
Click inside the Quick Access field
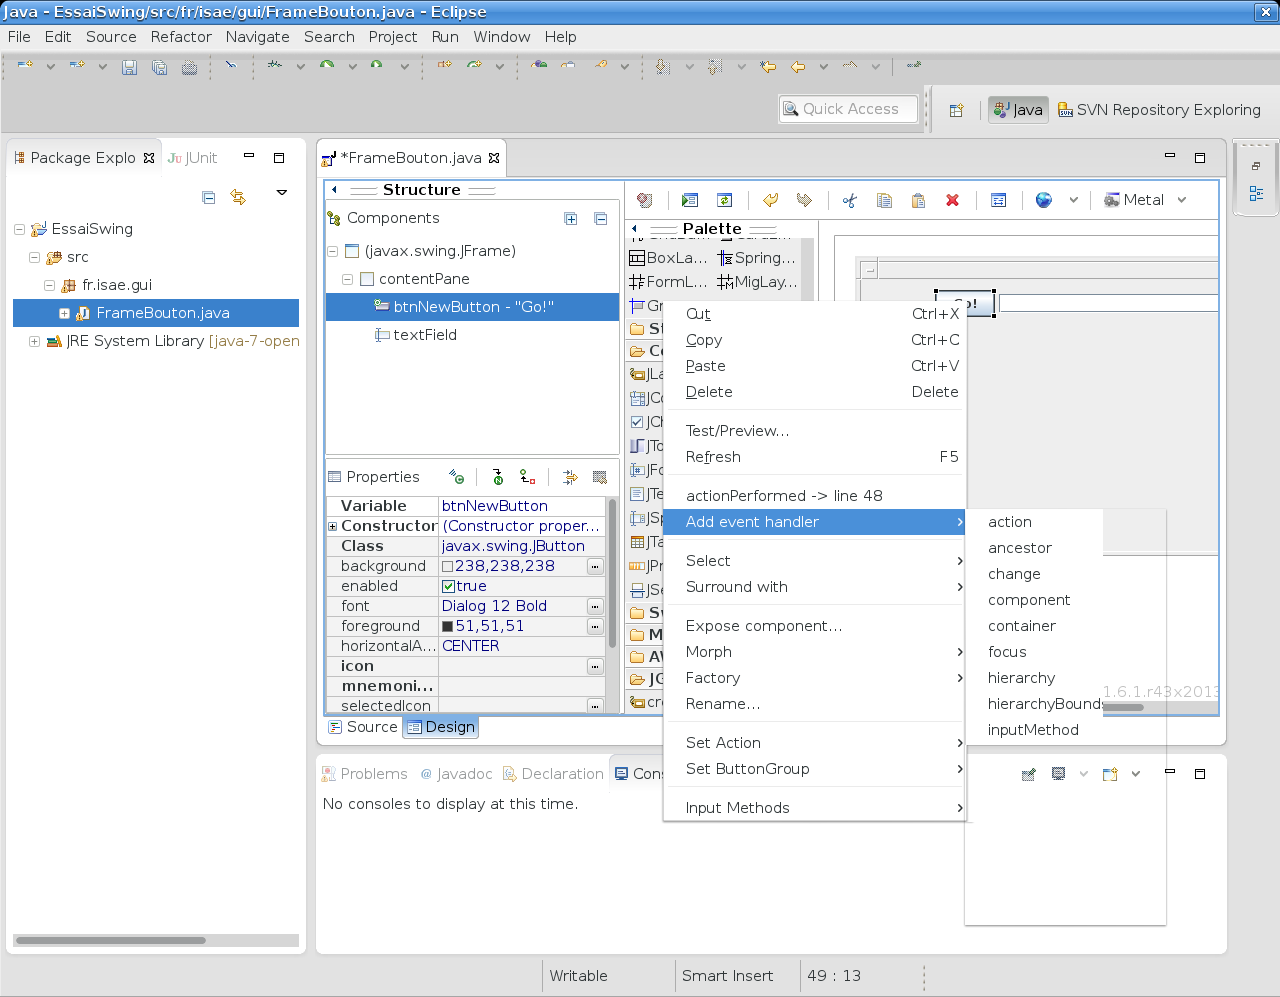coord(848,109)
